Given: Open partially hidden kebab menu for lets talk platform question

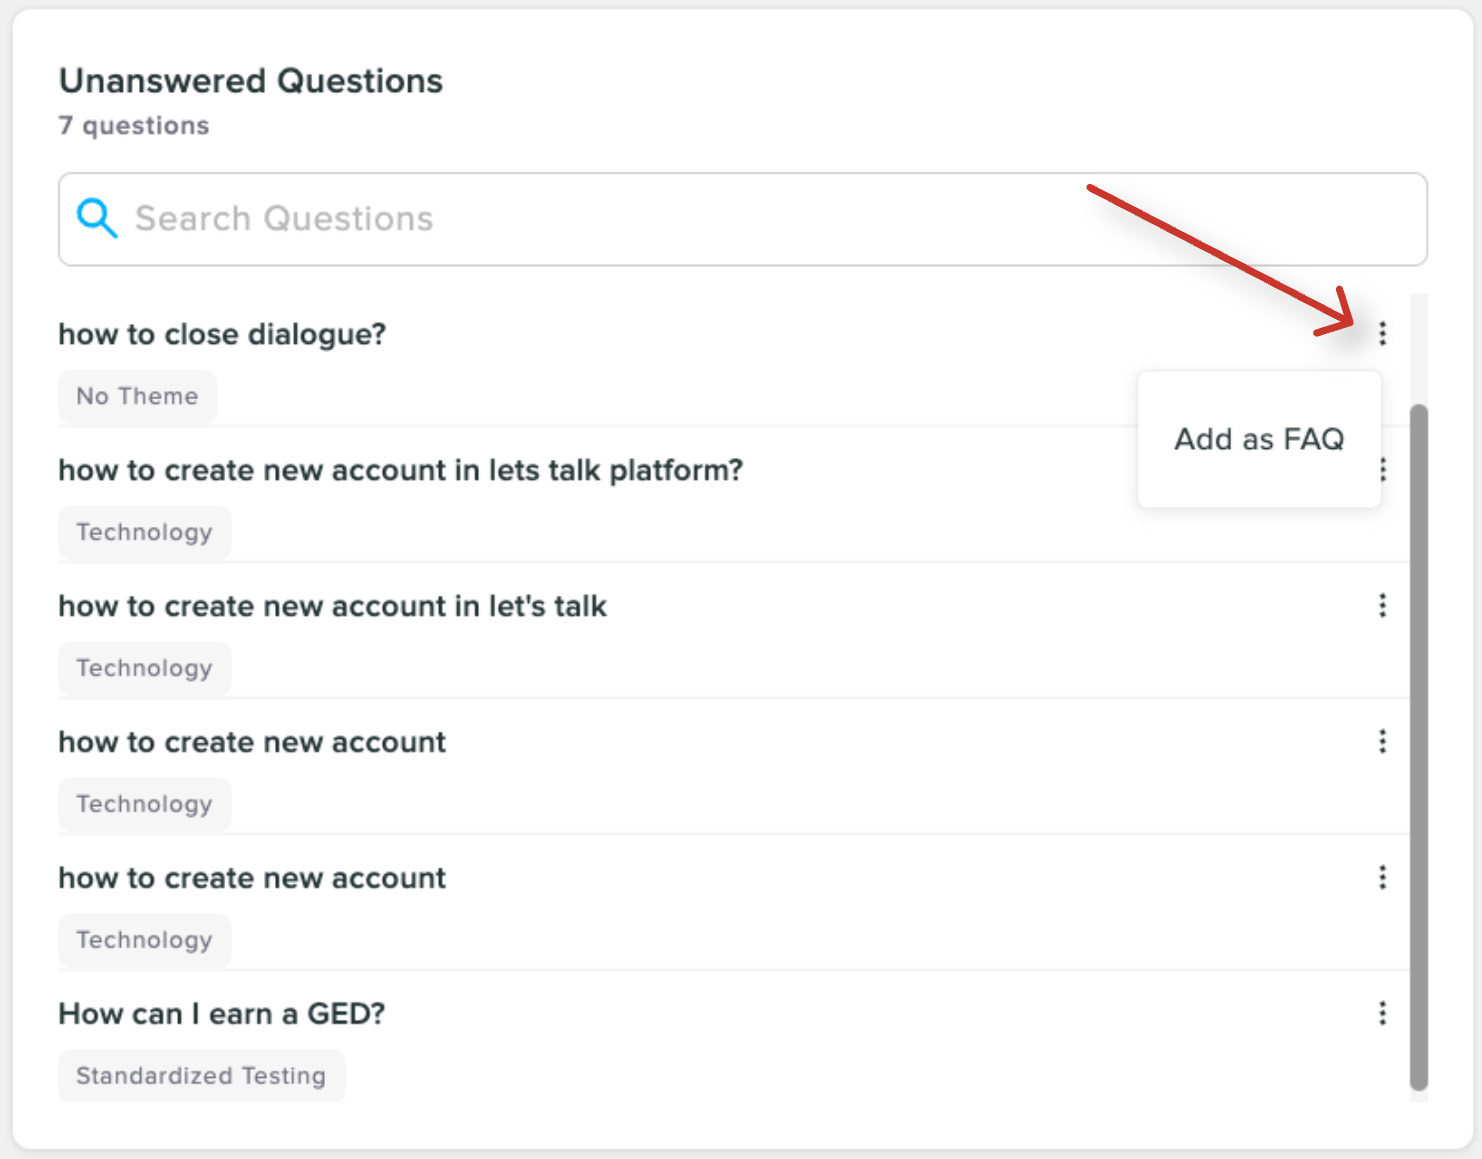Looking at the screenshot, I should 1384,469.
